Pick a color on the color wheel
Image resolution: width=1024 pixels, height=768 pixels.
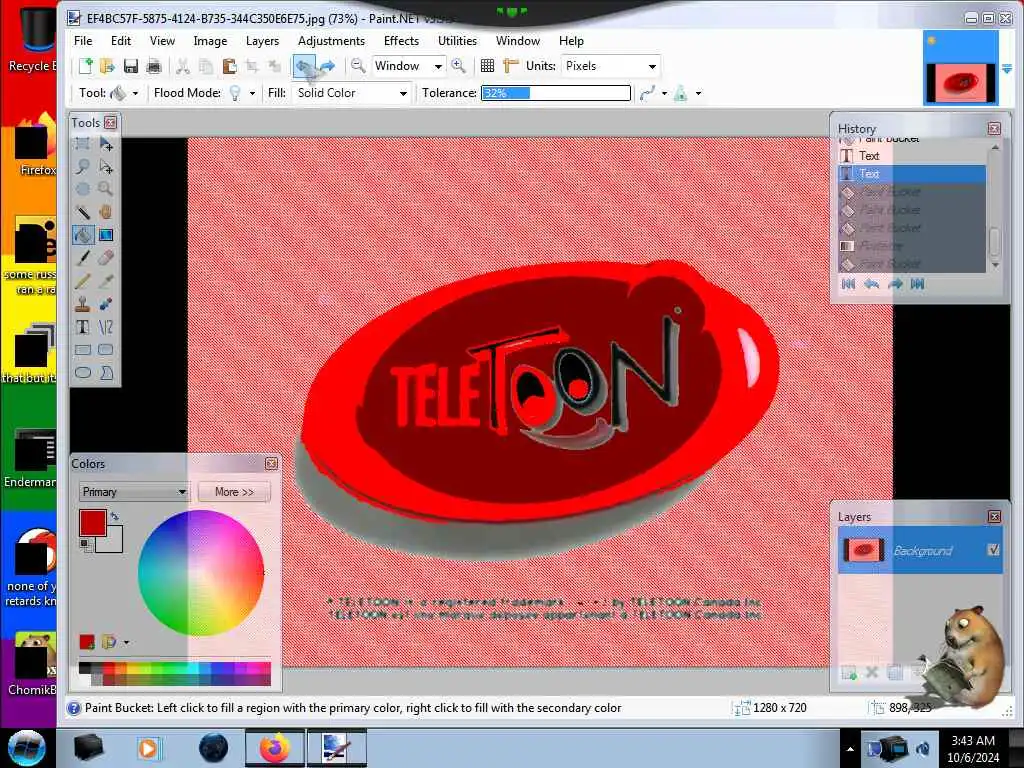pos(200,573)
